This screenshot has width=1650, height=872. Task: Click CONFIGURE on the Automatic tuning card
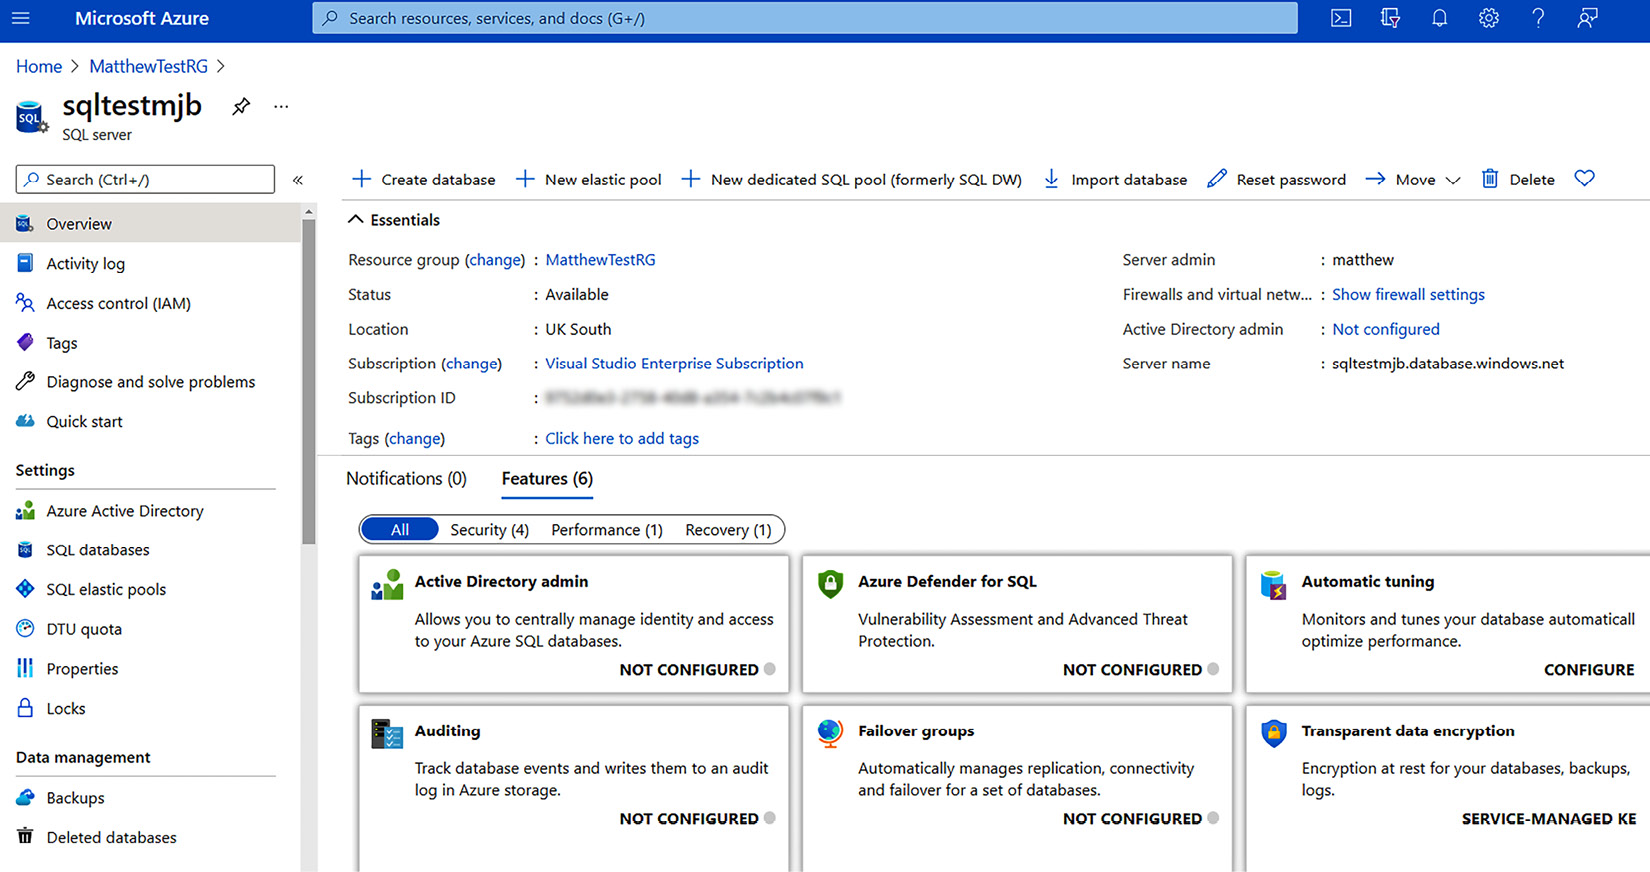pyautogui.click(x=1589, y=669)
